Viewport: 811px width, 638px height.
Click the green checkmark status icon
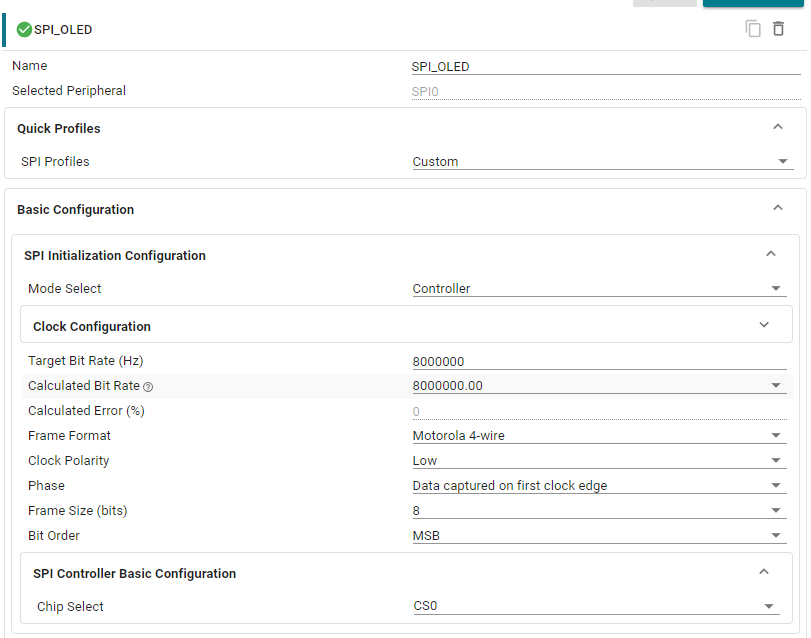pos(25,30)
